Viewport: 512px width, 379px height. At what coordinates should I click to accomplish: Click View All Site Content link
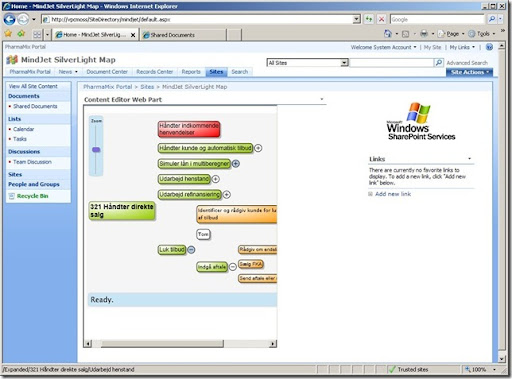(33, 86)
